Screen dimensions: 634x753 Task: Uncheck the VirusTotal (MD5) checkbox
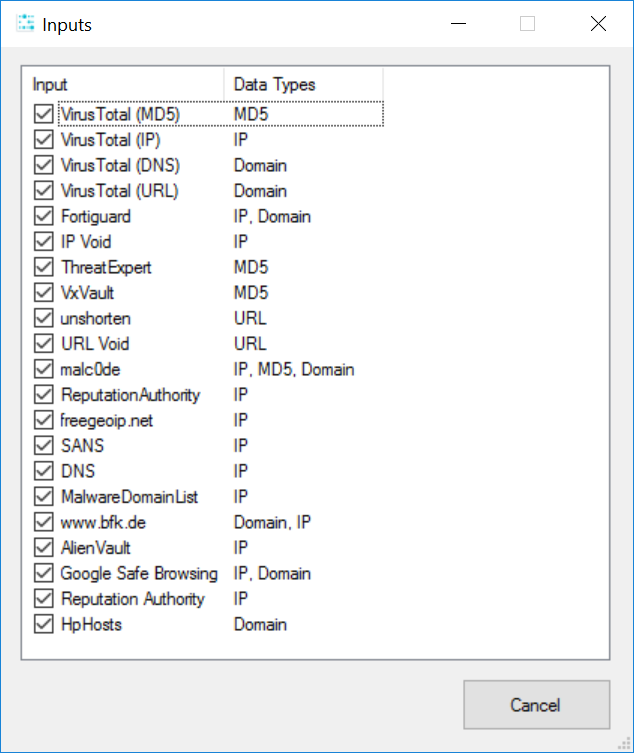pyautogui.click(x=44, y=114)
